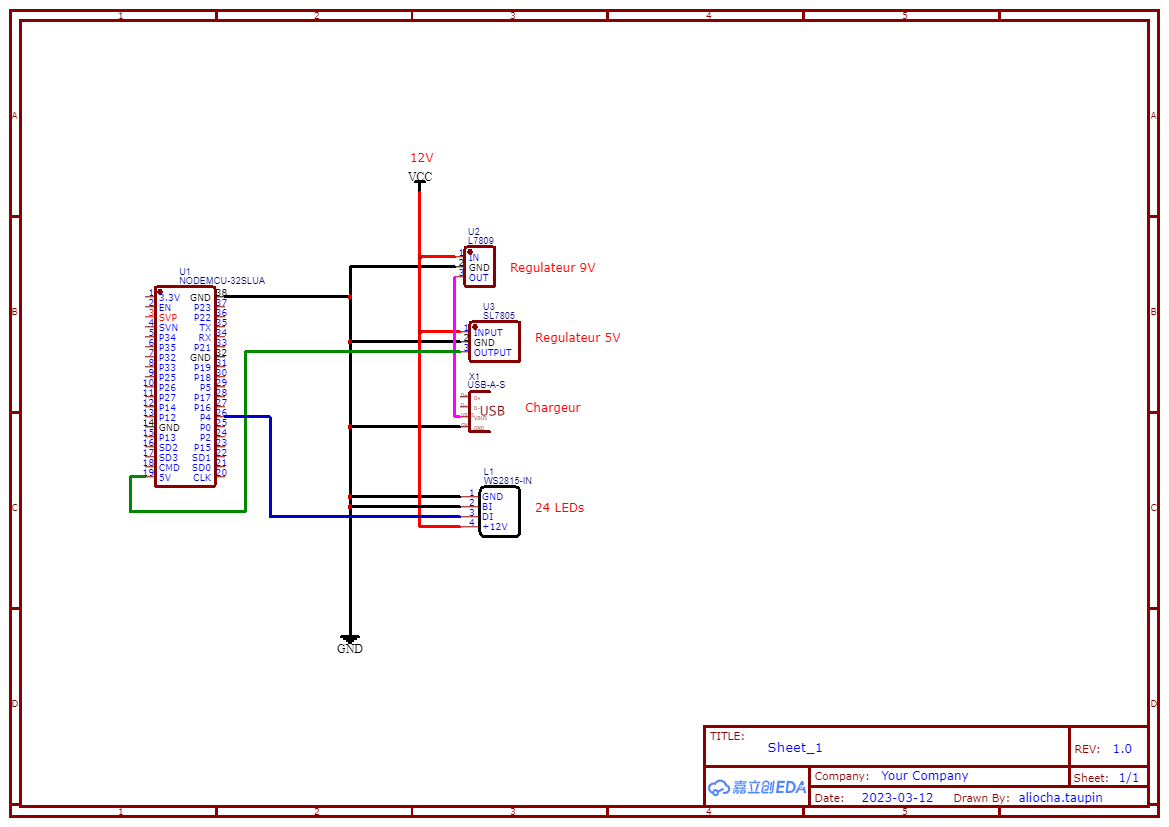Select the USB-A-S connector symbol
This screenshot has height=827, width=1169.
point(479,412)
